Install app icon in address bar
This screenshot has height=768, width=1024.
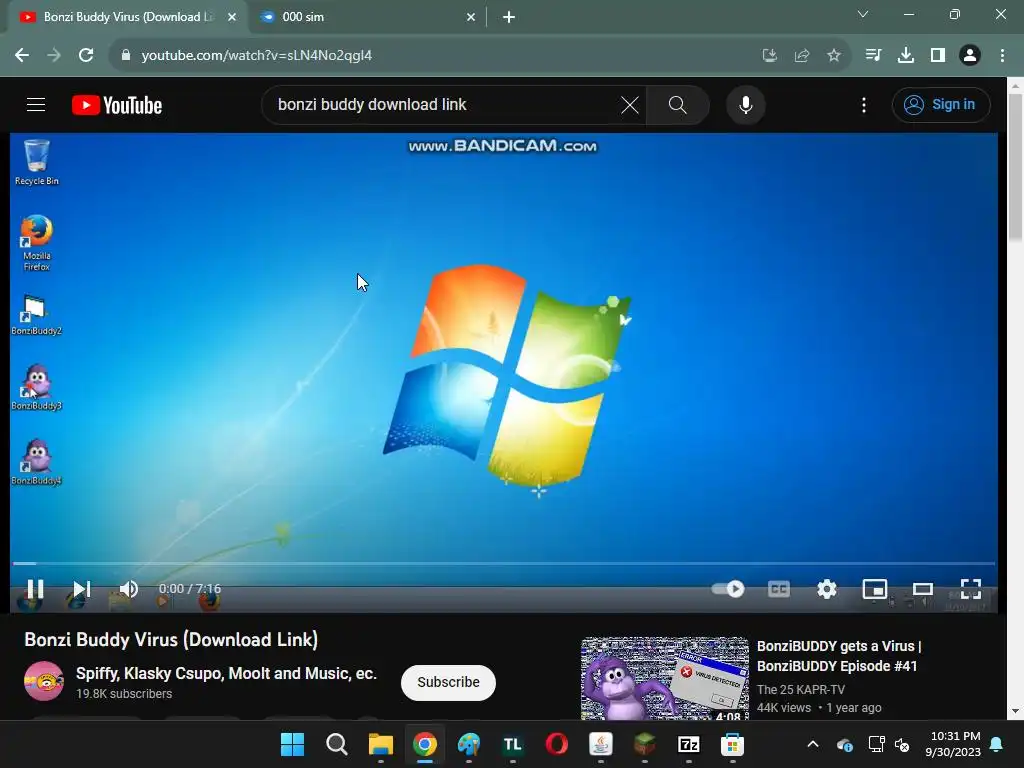click(770, 56)
